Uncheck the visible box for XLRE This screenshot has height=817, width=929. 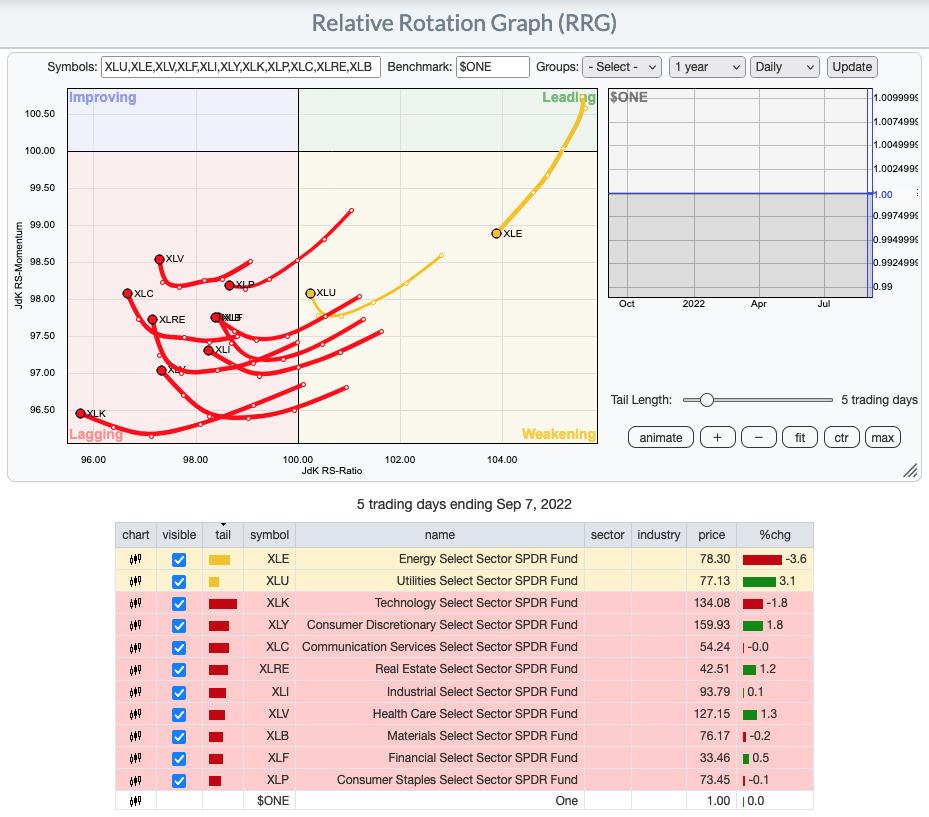(x=179, y=669)
